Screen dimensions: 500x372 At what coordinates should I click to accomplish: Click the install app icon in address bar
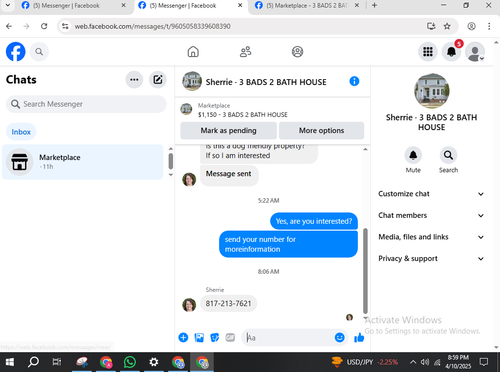click(431, 26)
